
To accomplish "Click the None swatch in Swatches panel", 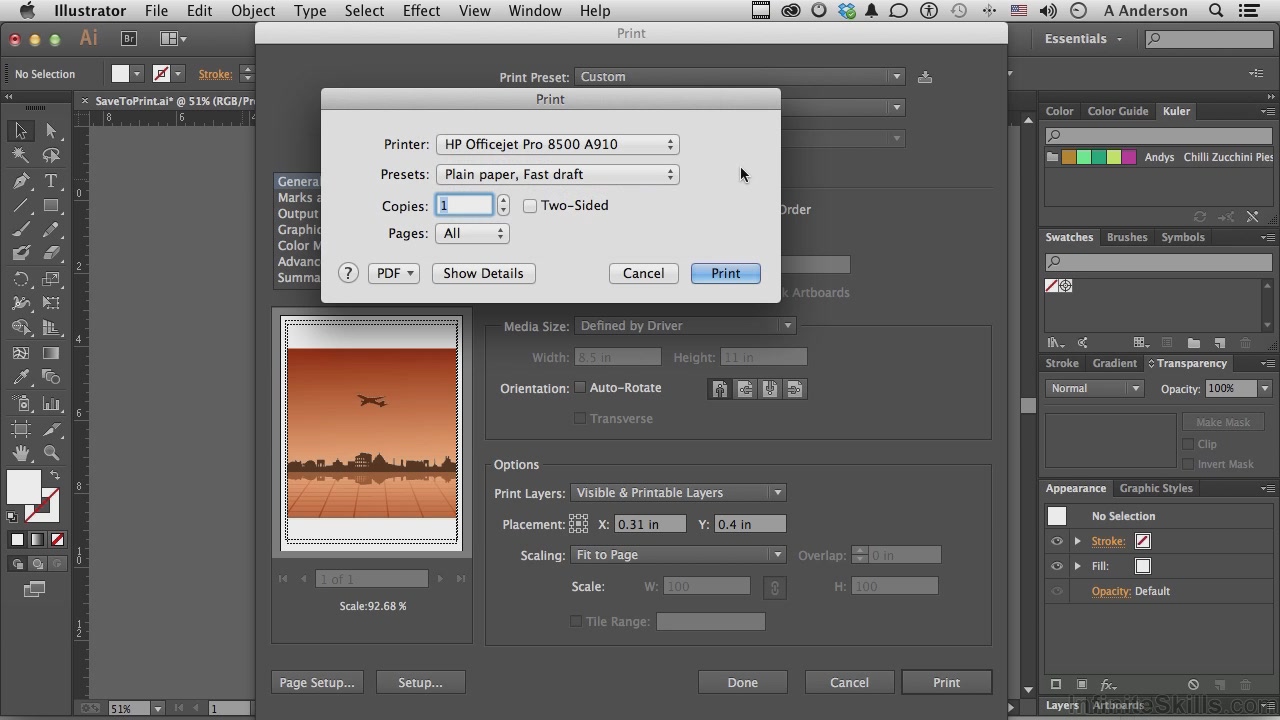I will pyautogui.click(x=1052, y=286).
